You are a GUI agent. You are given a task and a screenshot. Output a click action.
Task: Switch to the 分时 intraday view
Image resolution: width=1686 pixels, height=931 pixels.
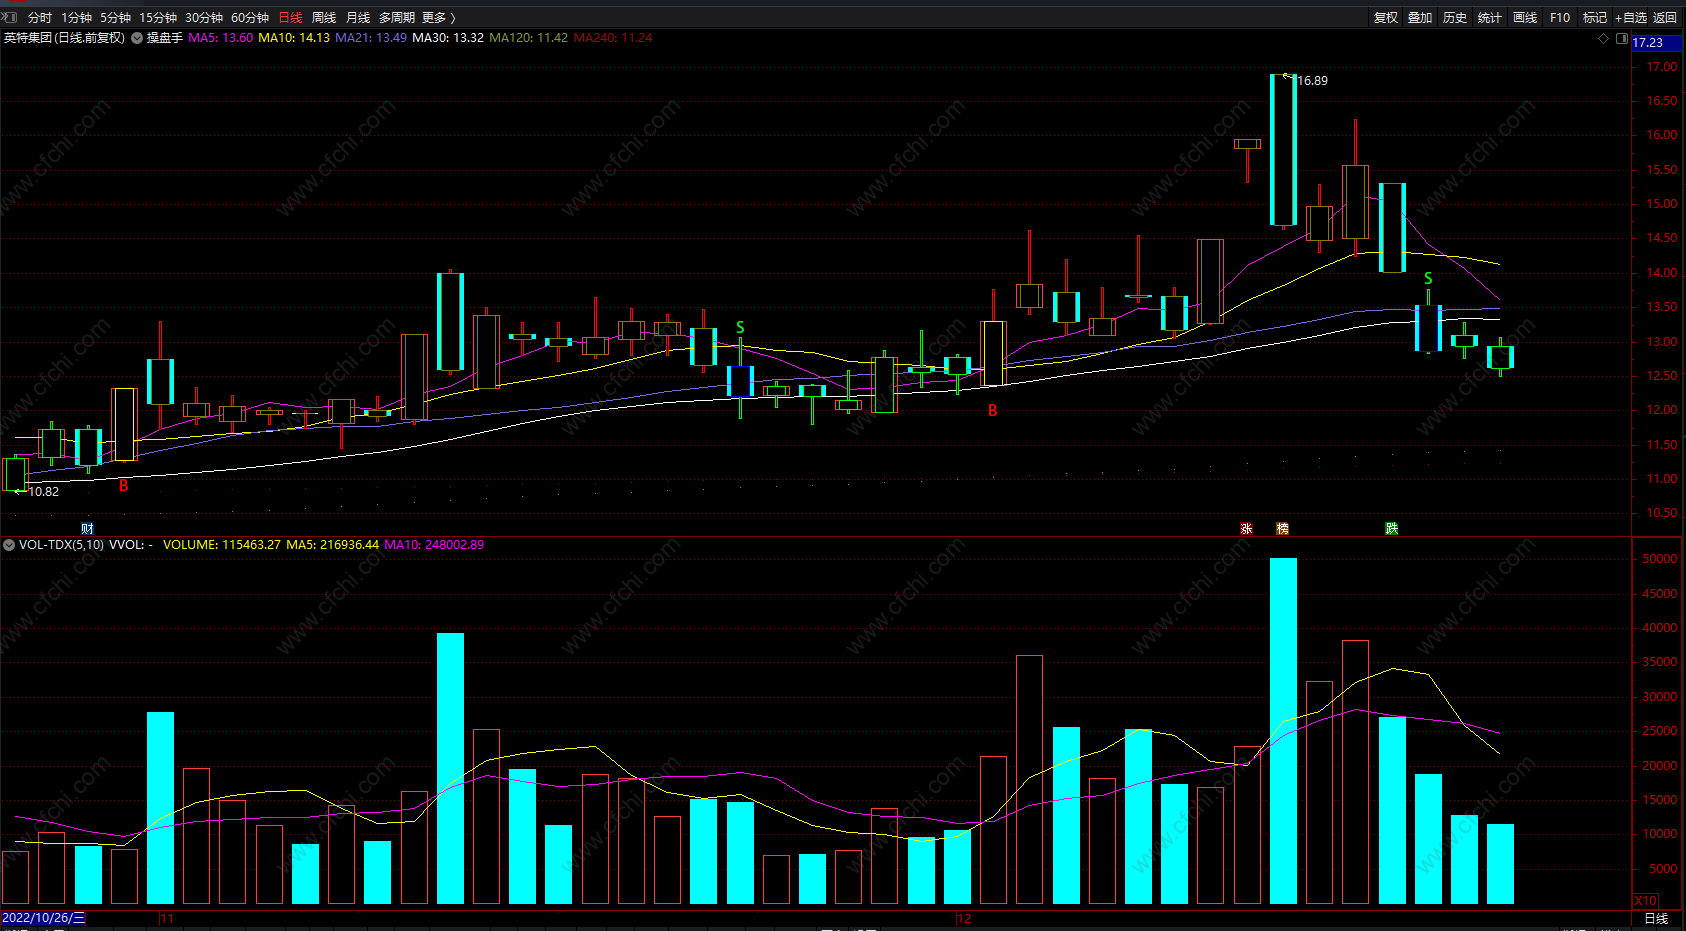[x=40, y=18]
